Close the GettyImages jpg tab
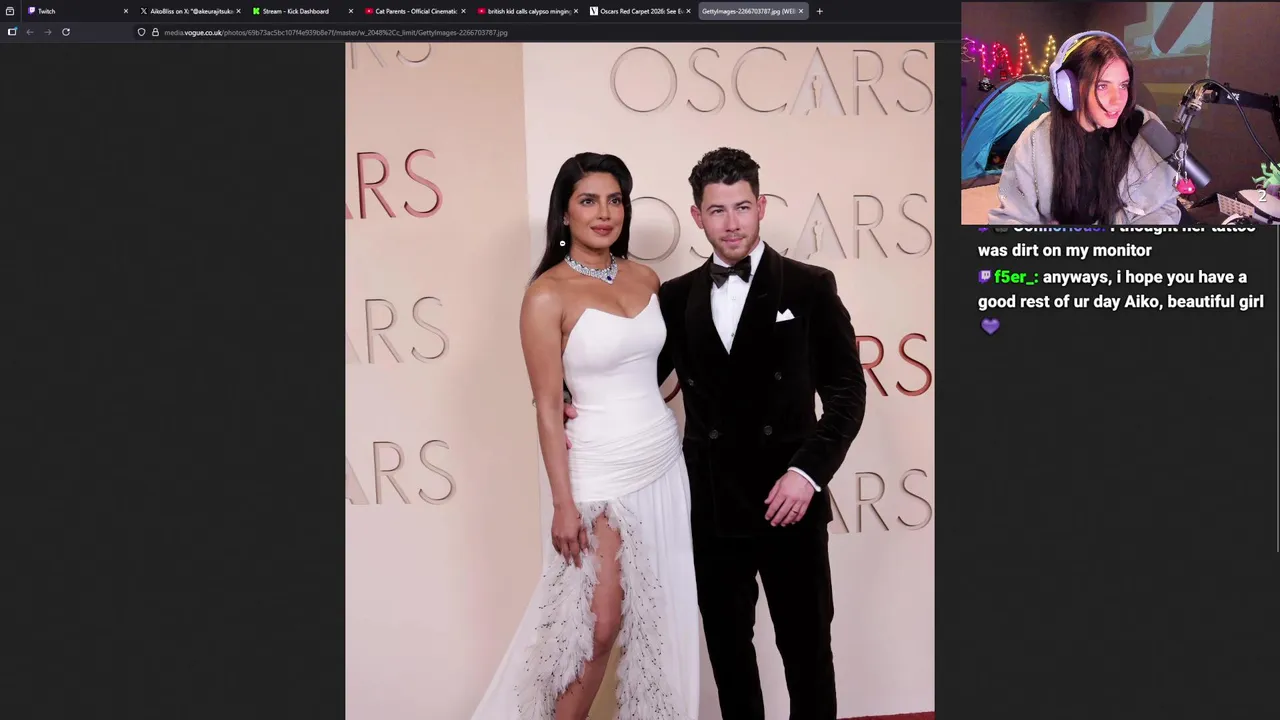 click(801, 11)
